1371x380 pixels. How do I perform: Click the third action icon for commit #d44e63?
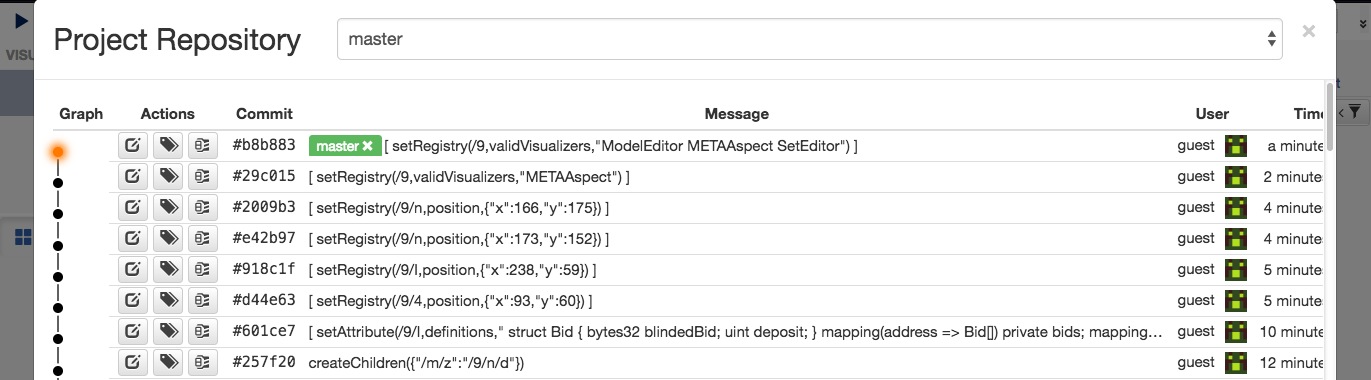click(x=203, y=301)
